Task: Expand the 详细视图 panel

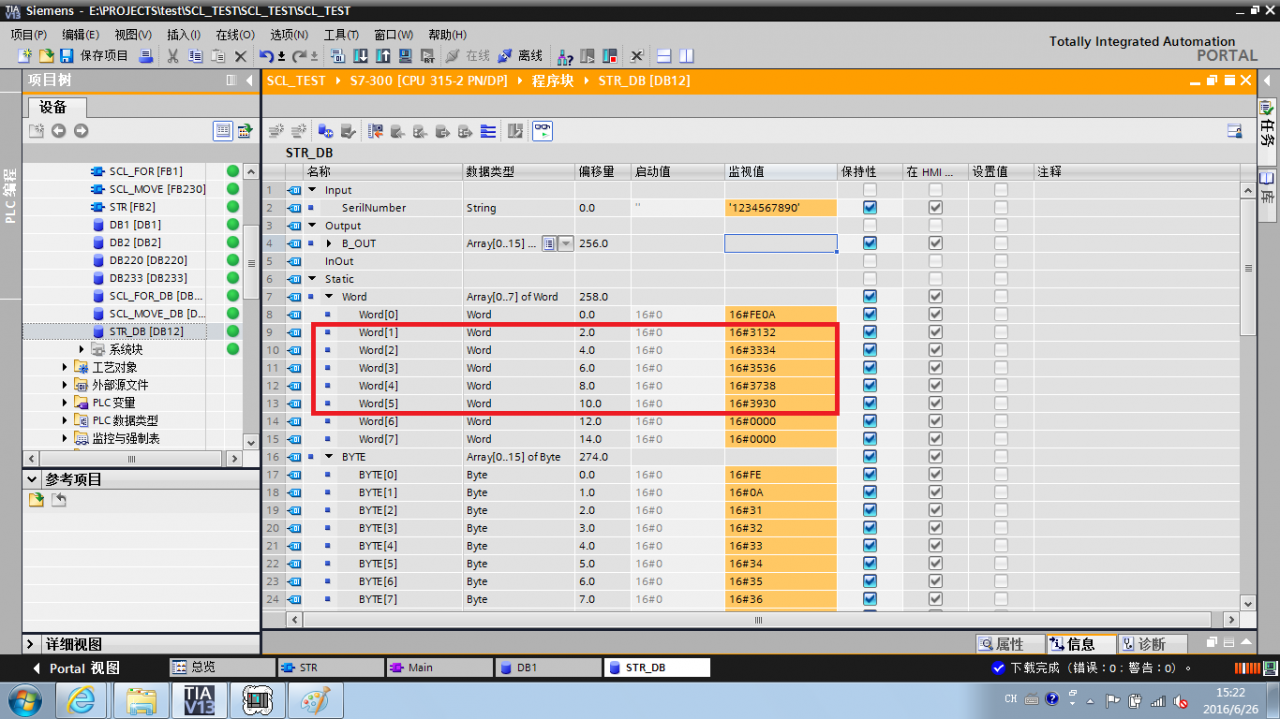Action: (32, 644)
